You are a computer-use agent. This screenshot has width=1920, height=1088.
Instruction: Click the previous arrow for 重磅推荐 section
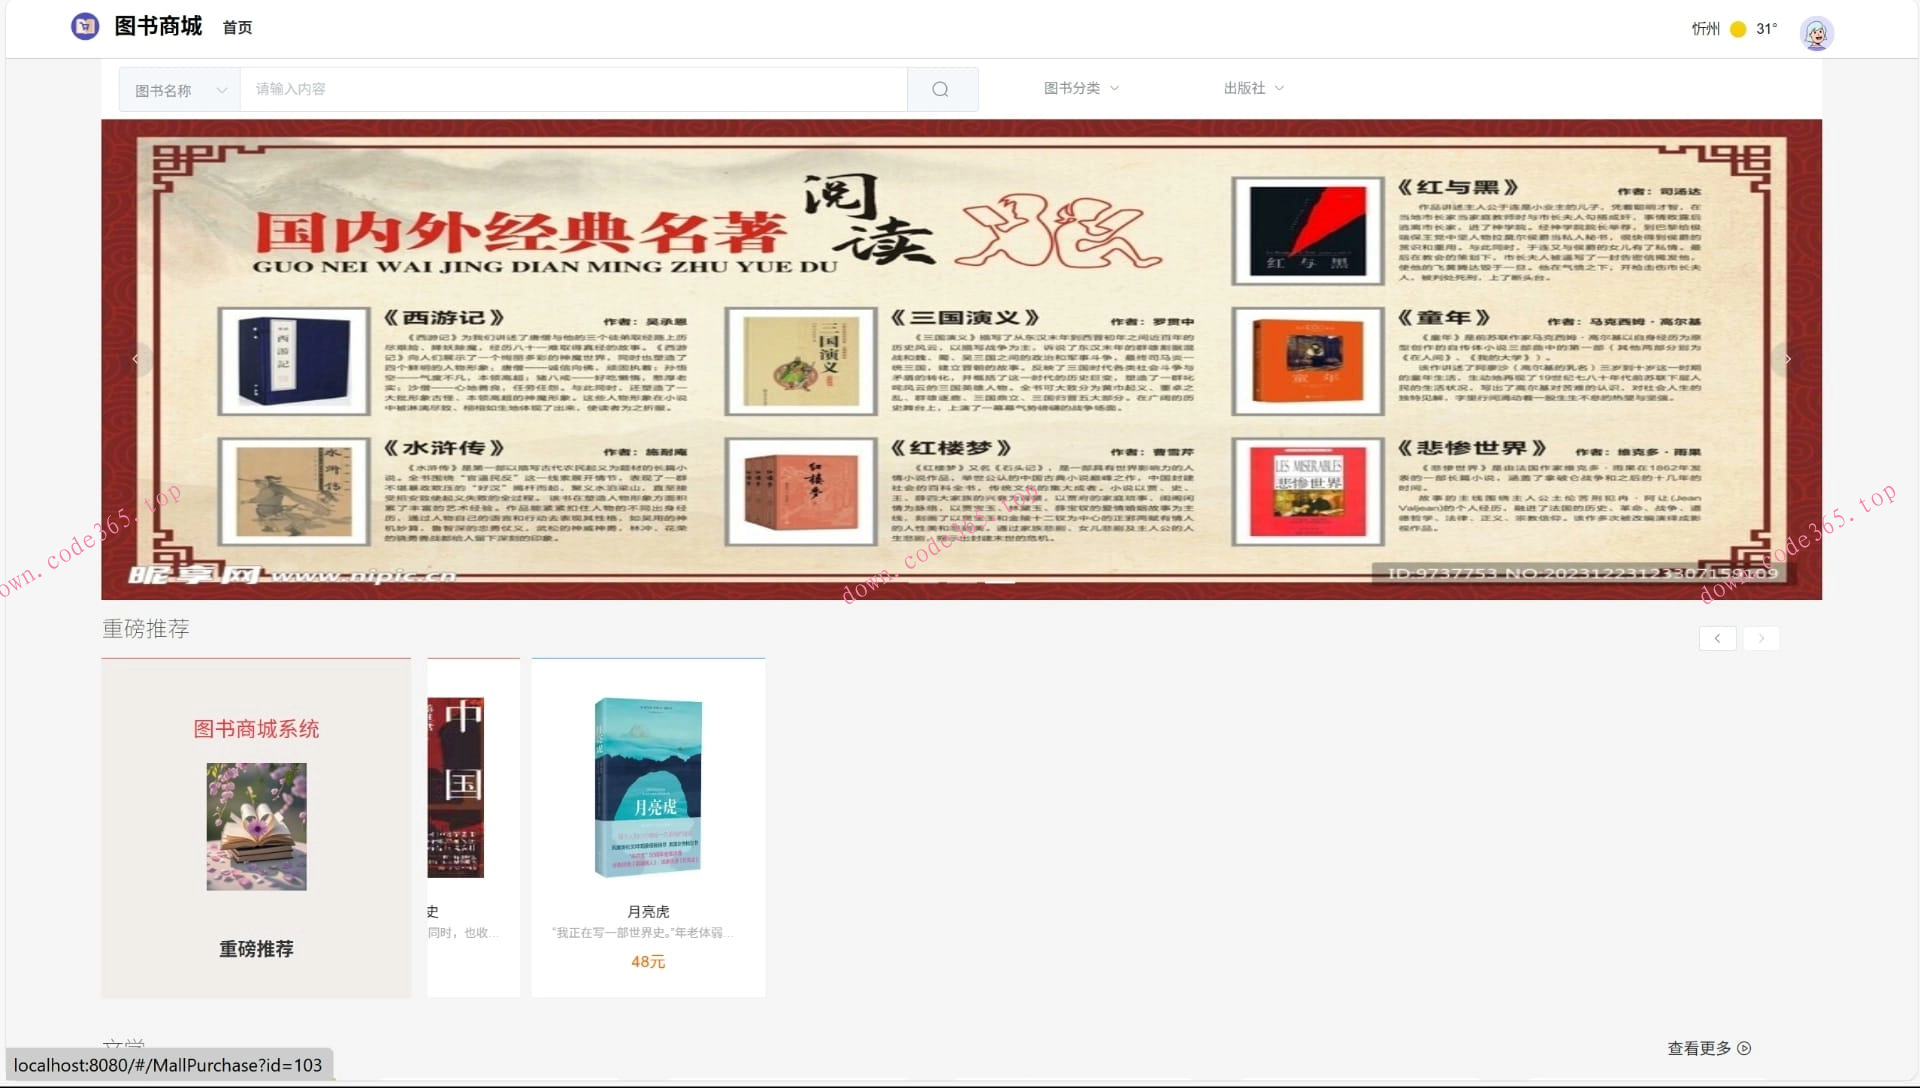(x=1717, y=638)
